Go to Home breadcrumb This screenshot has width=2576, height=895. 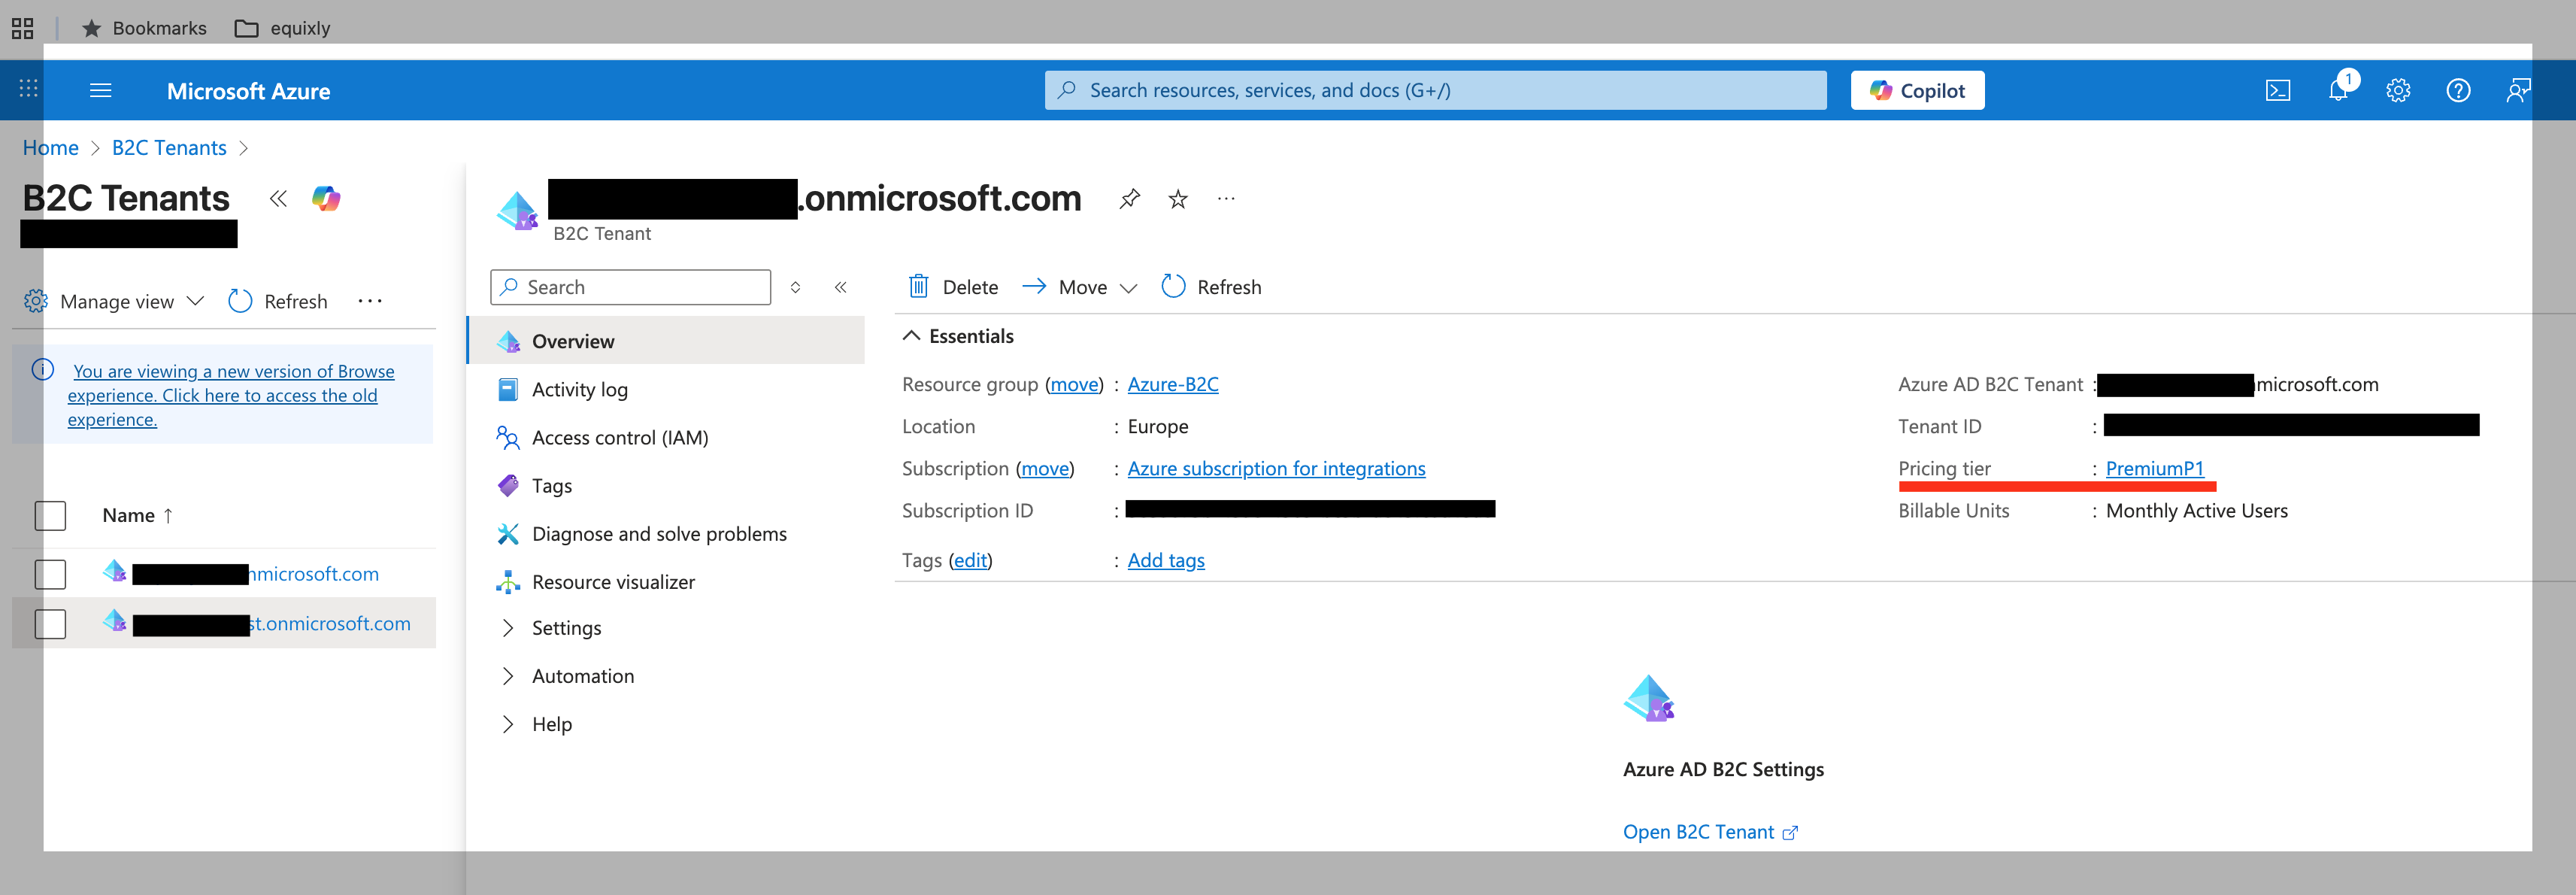pos(50,148)
